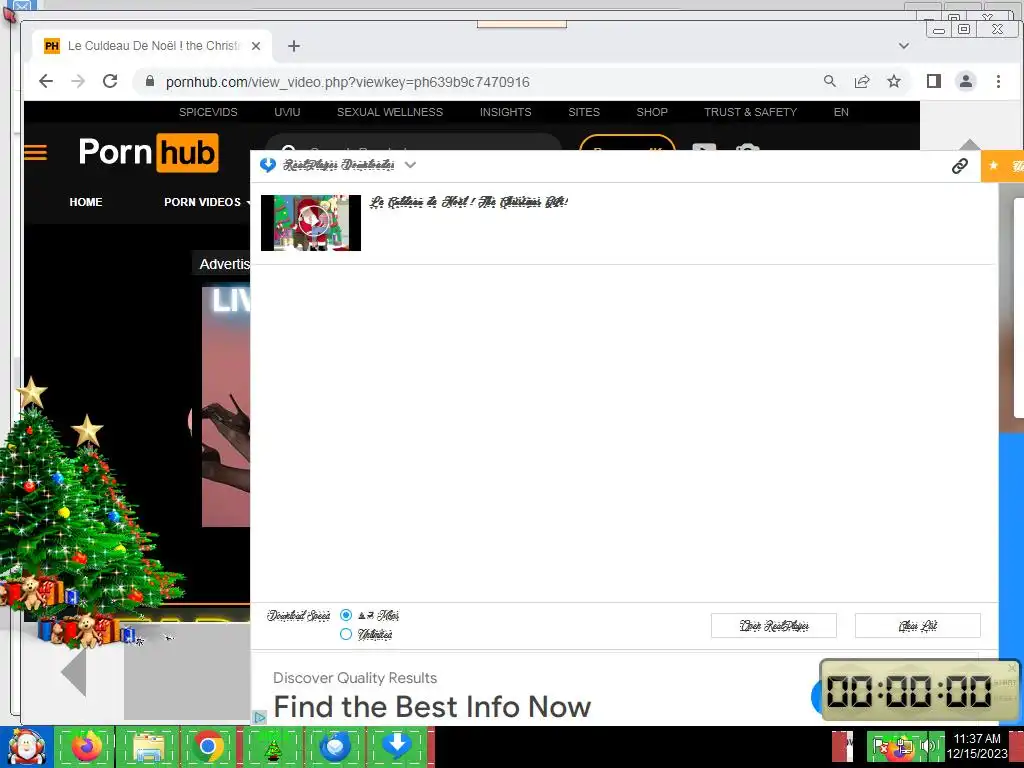Reload the current page

pyautogui.click(x=110, y=82)
